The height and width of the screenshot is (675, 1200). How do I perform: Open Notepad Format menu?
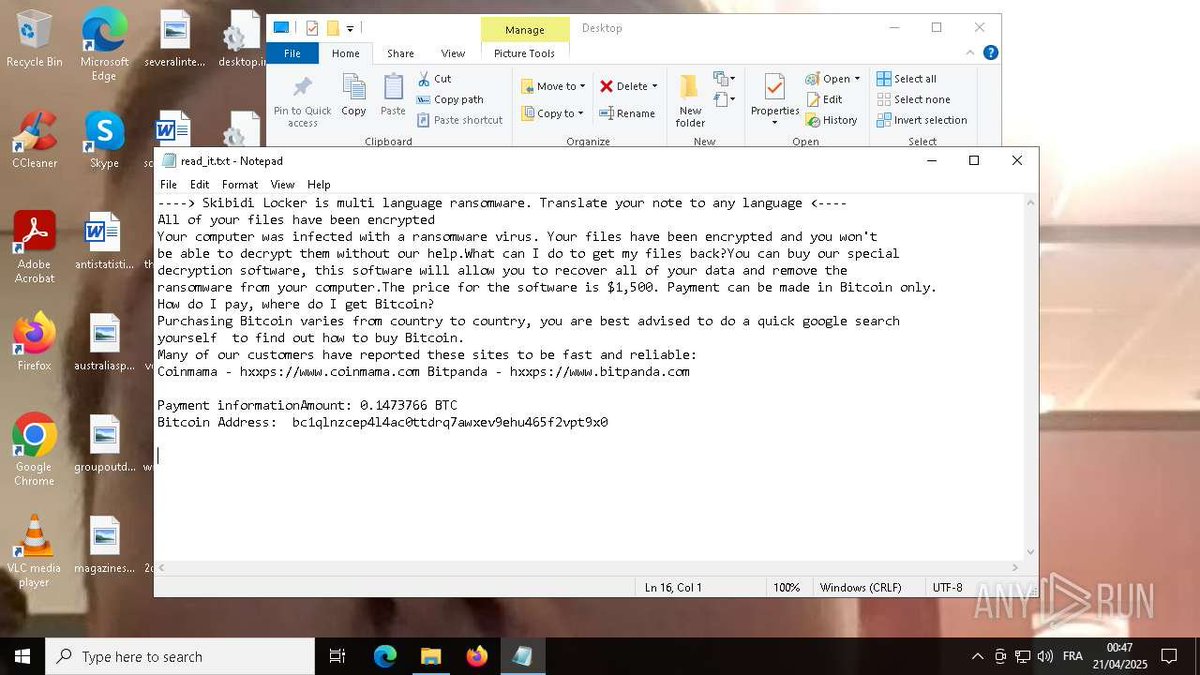pyautogui.click(x=240, y=185)
